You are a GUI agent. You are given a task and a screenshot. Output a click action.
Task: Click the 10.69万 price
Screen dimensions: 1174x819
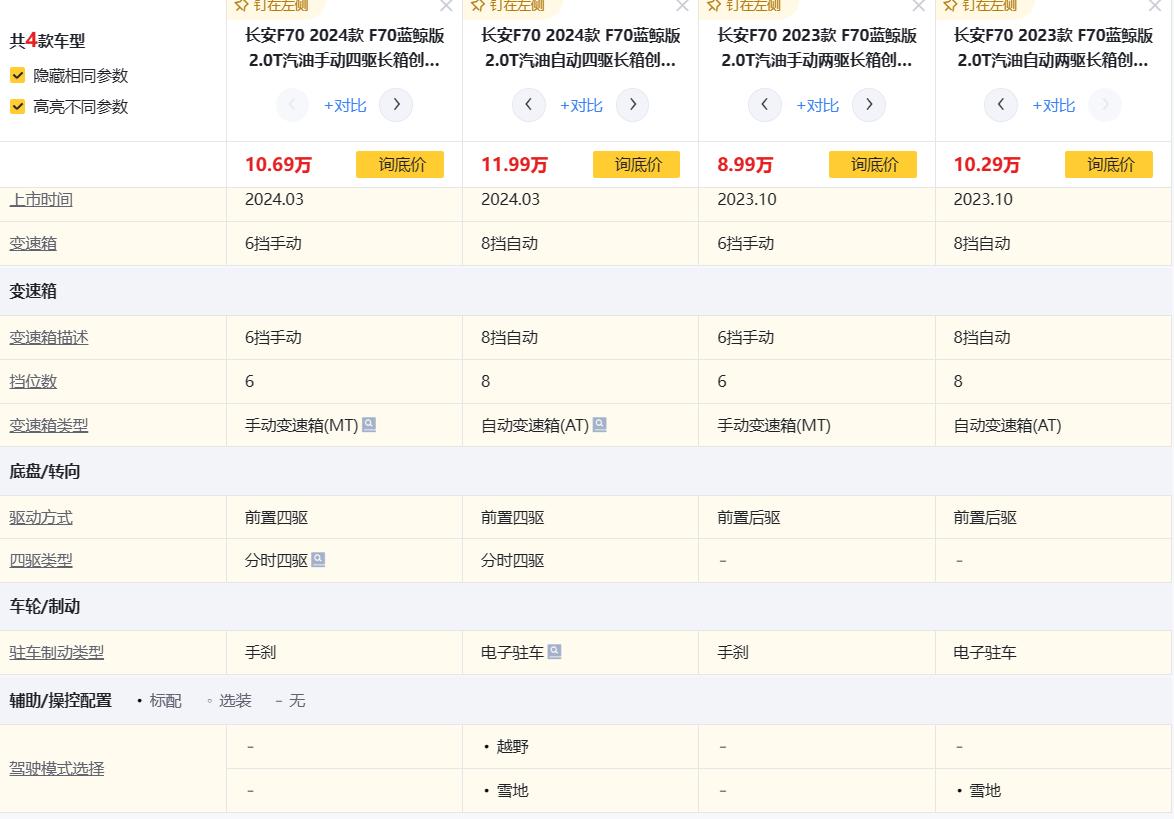(x=279, y=165)
